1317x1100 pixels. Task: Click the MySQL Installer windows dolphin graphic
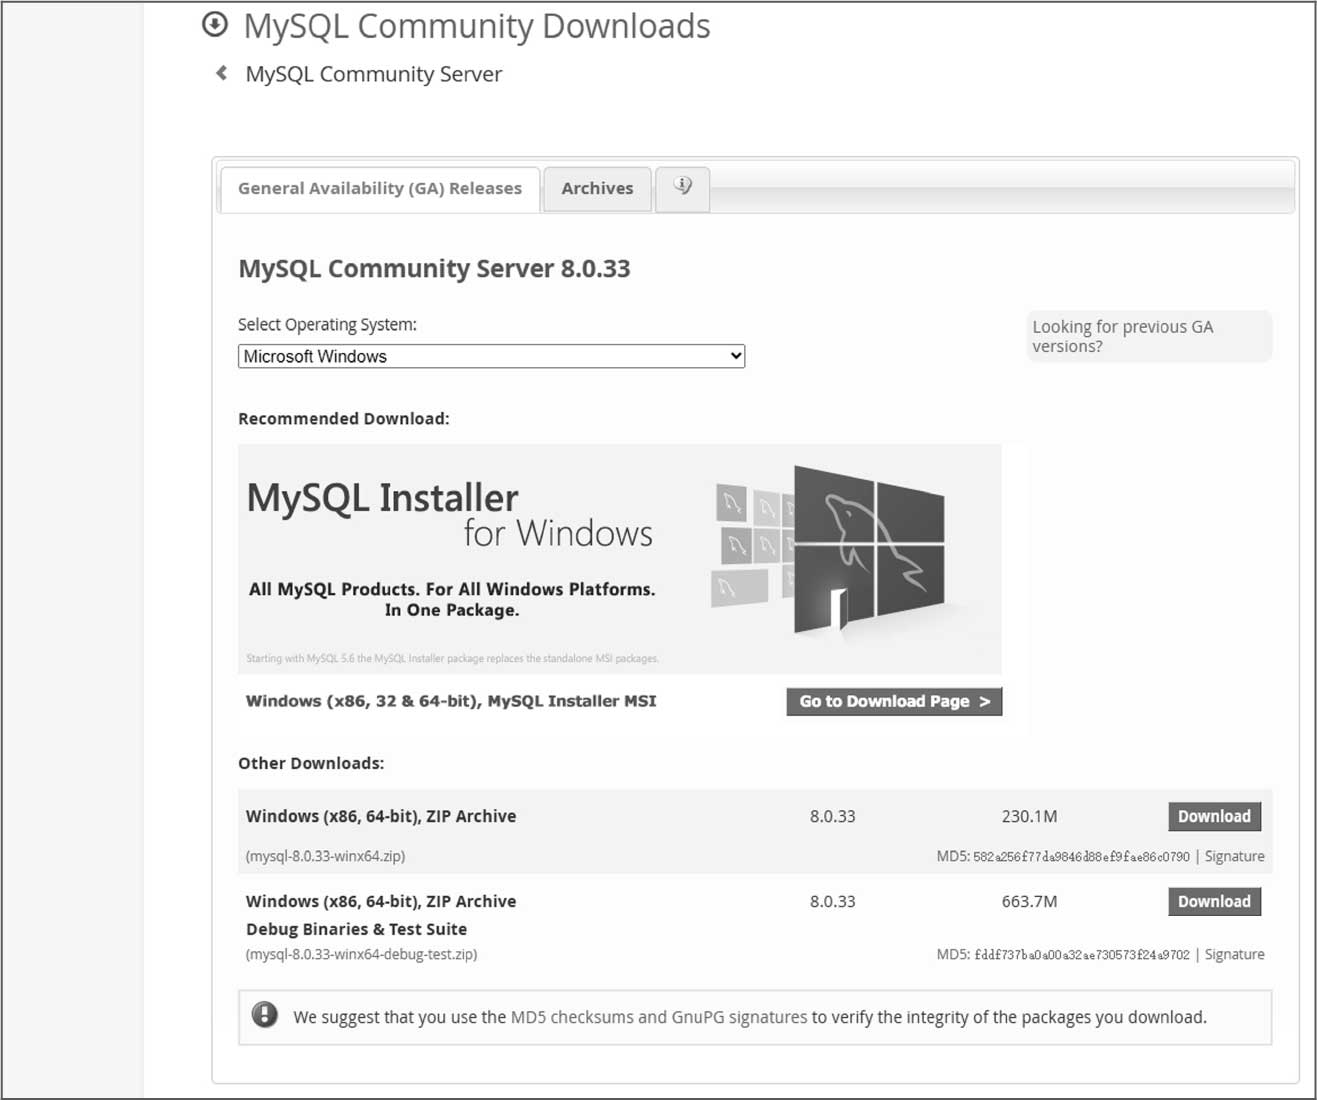click(x=866, y=549)
